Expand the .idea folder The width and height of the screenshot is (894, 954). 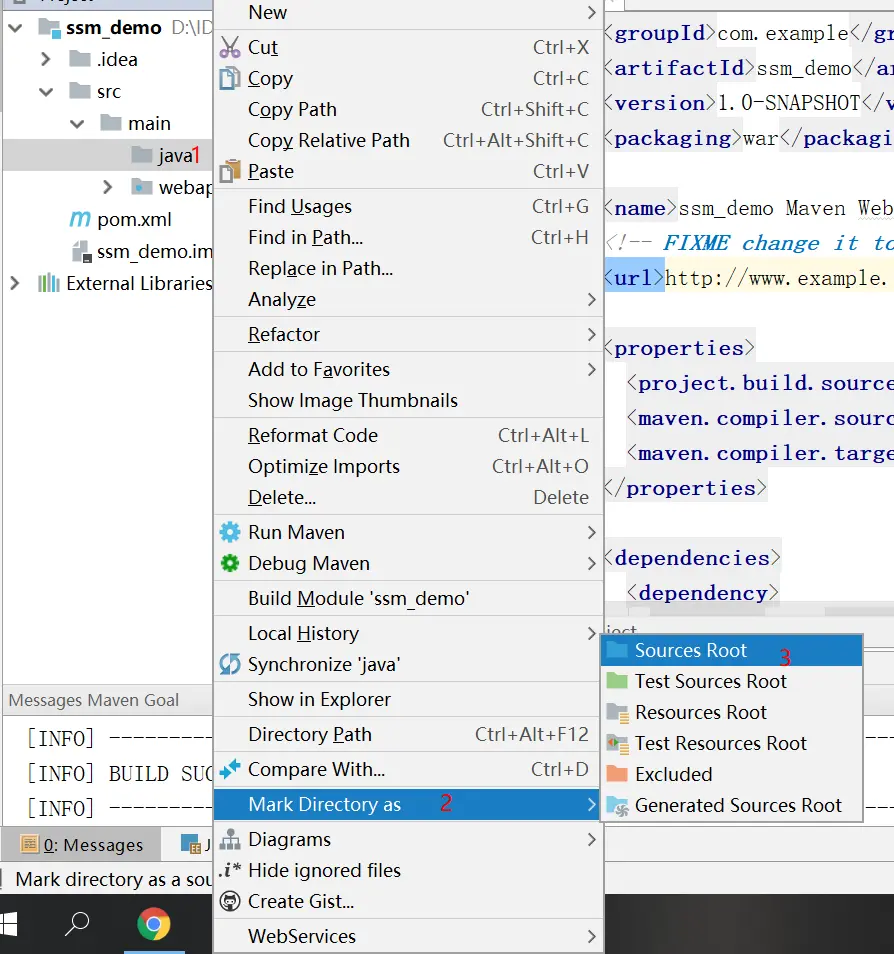46,59
